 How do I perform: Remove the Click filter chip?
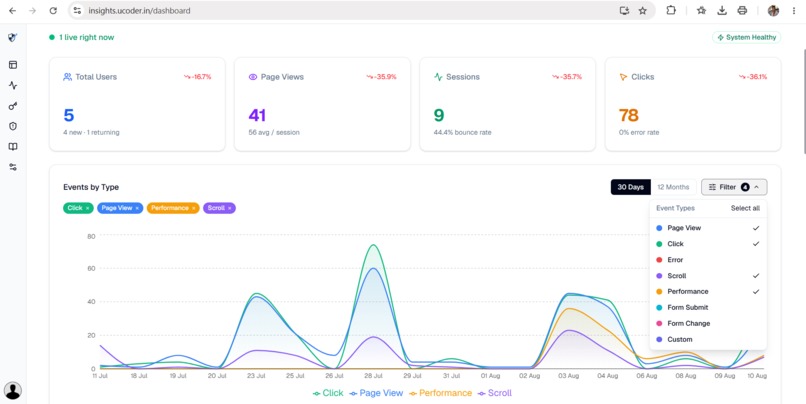(87, 208)
